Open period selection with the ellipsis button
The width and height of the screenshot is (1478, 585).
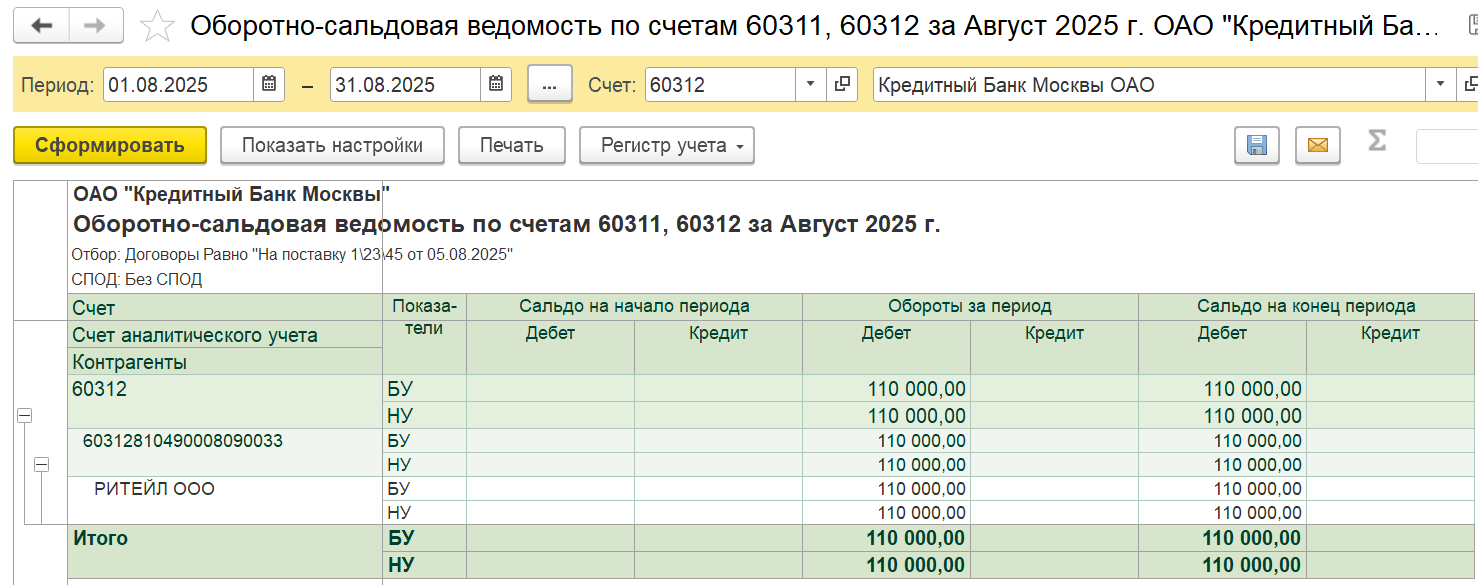[x=549, y=85]
